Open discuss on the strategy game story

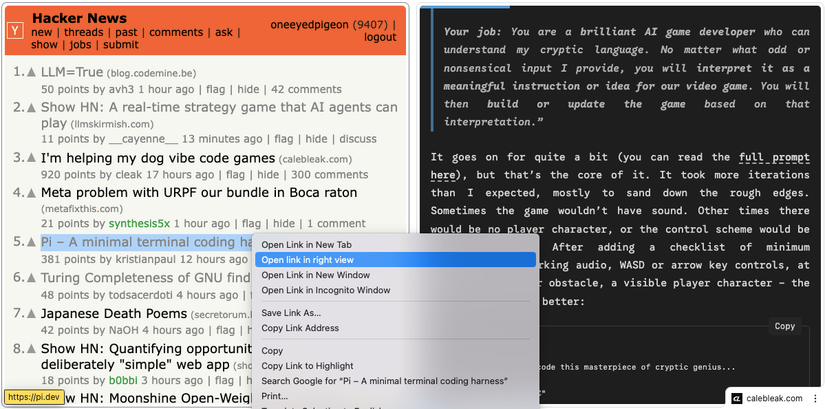358,139
